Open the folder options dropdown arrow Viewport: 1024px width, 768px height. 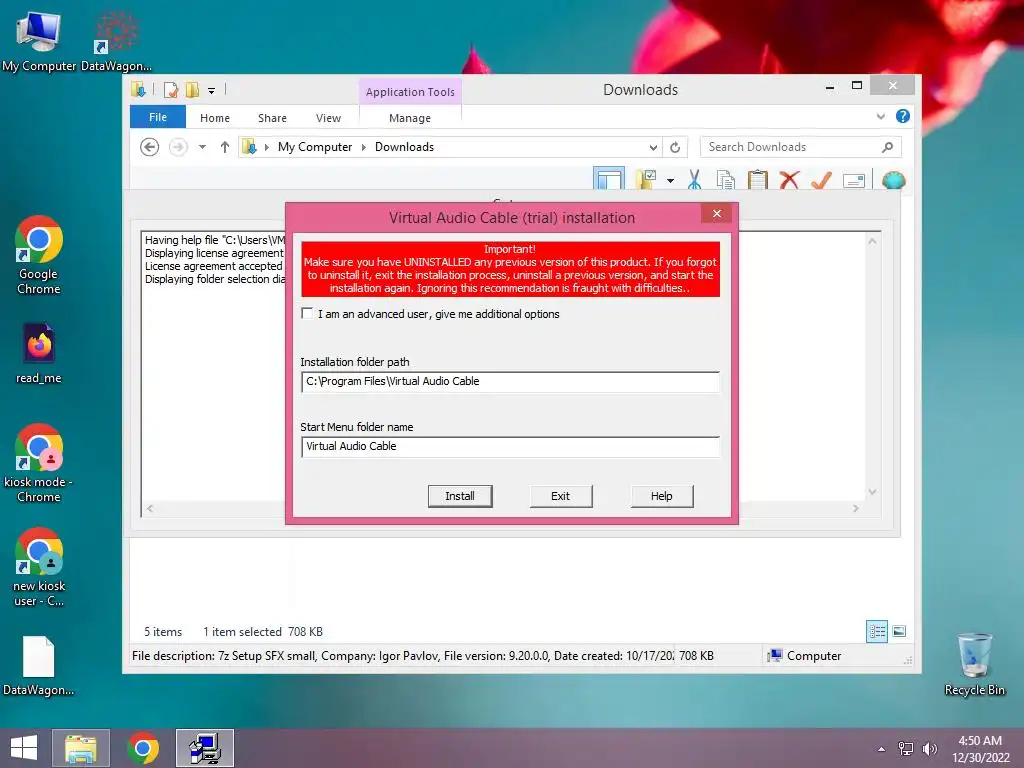[671, 180]
